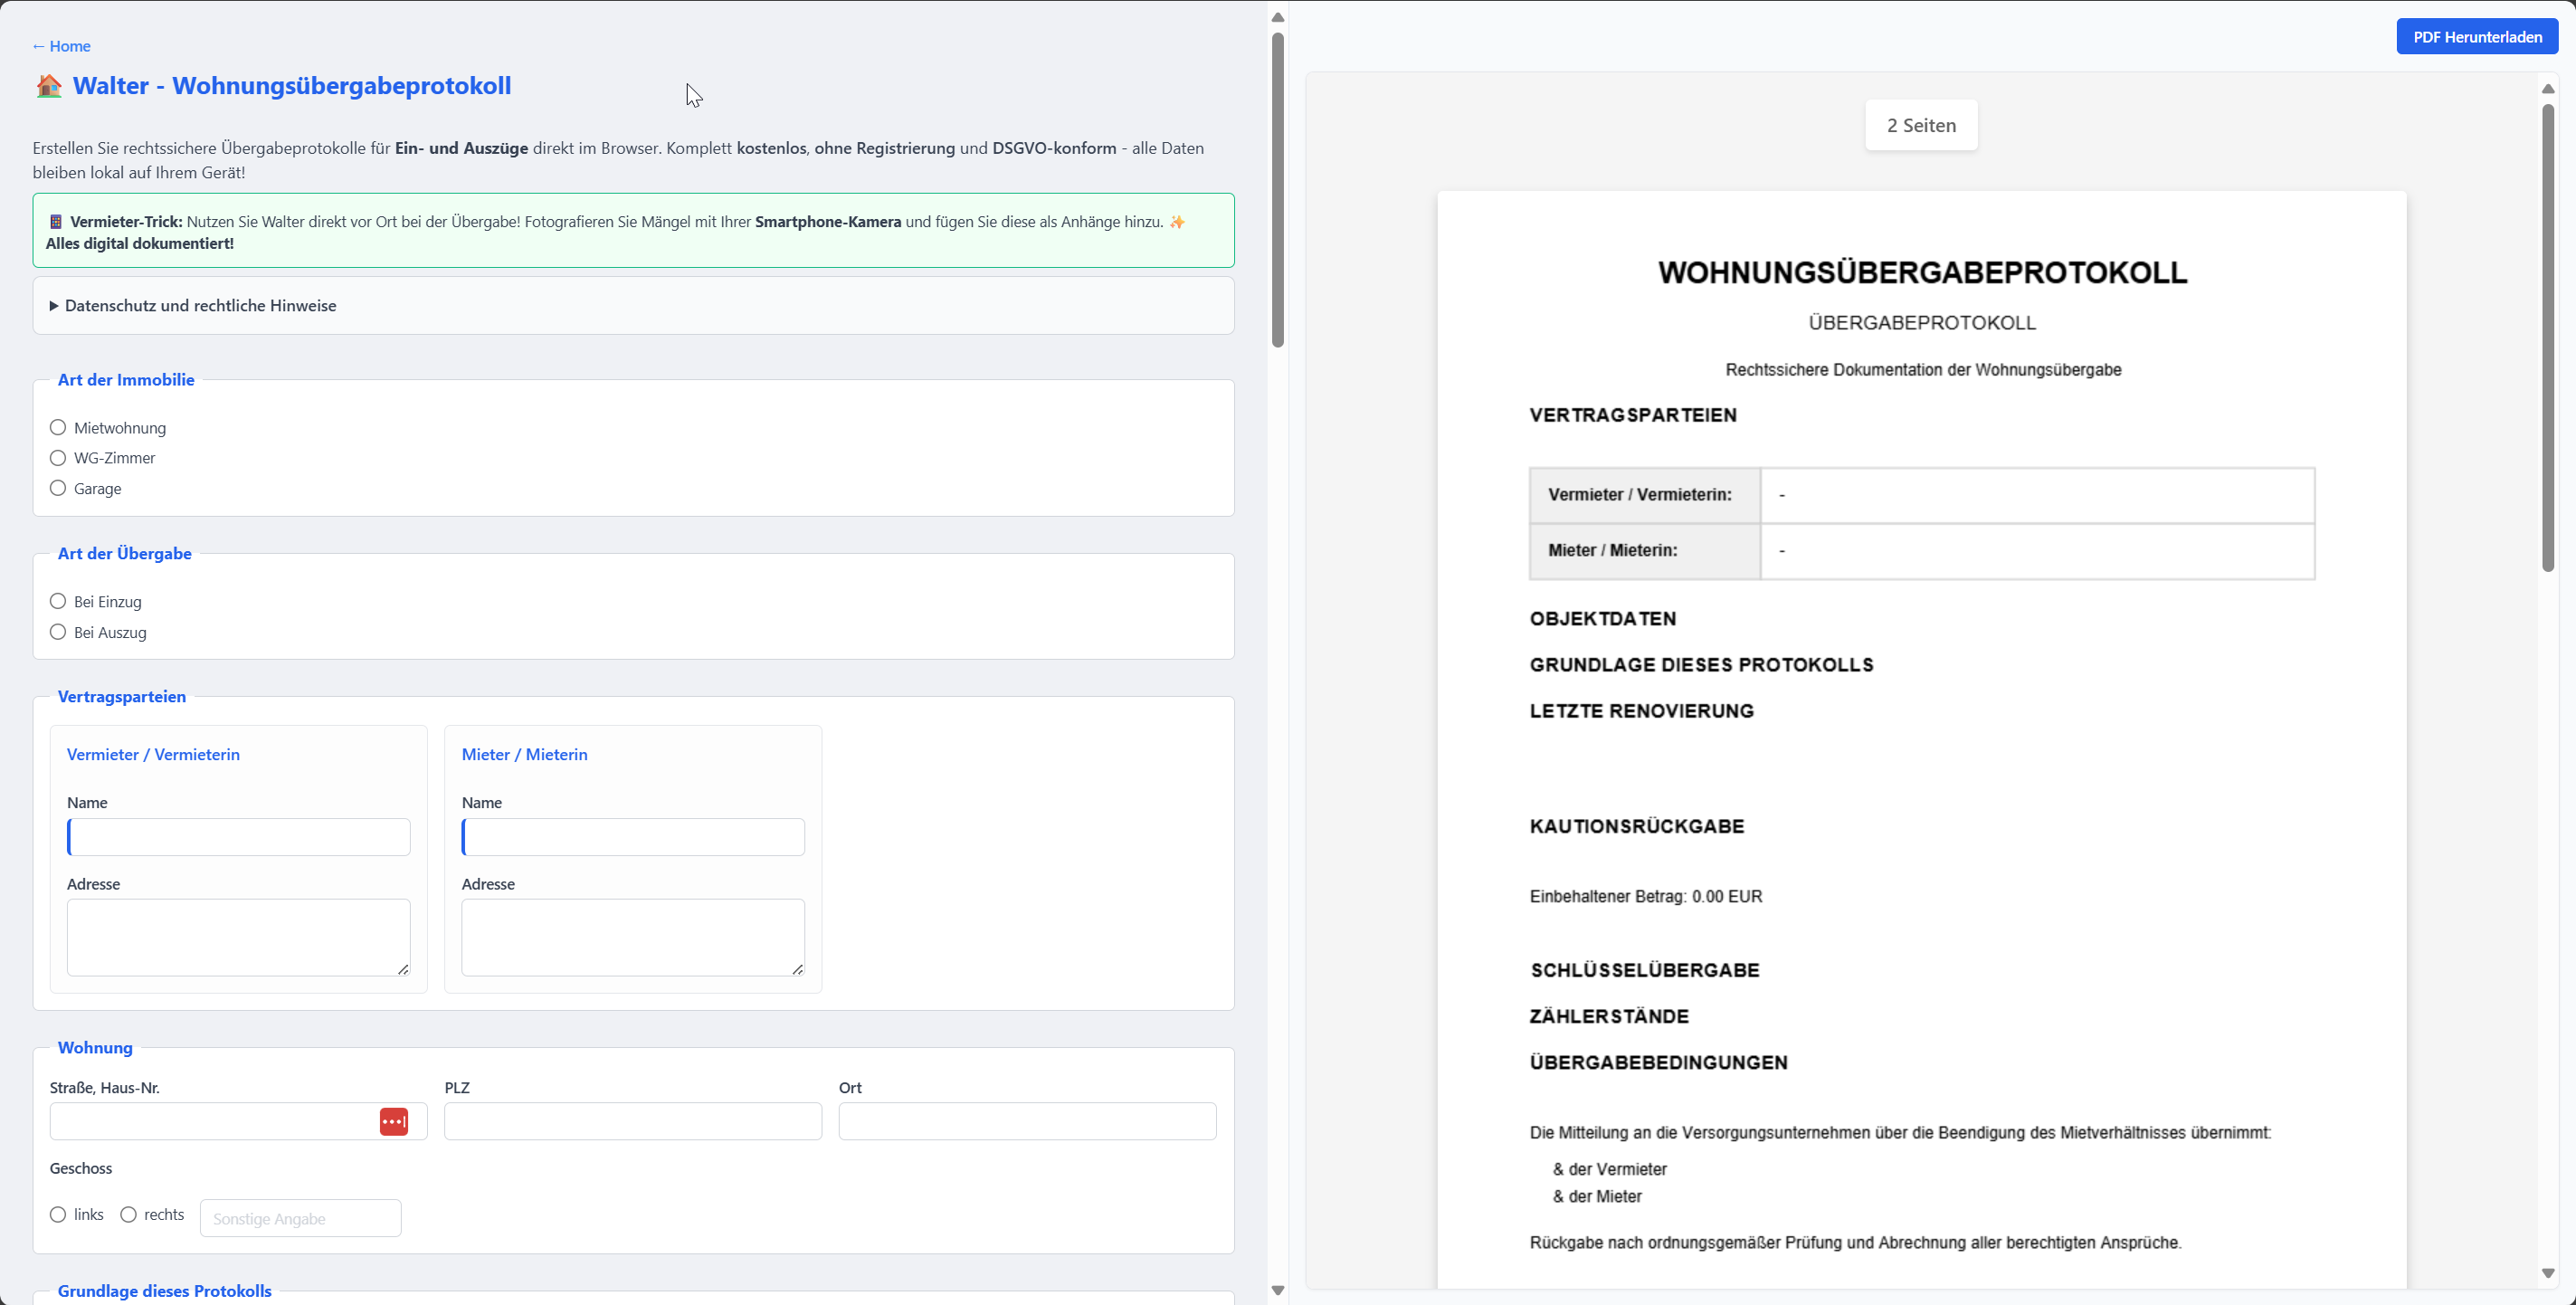Click the Vermieter / Vermieterin card heading
The image size is (2576, 1305).
[x=153, y=755]
